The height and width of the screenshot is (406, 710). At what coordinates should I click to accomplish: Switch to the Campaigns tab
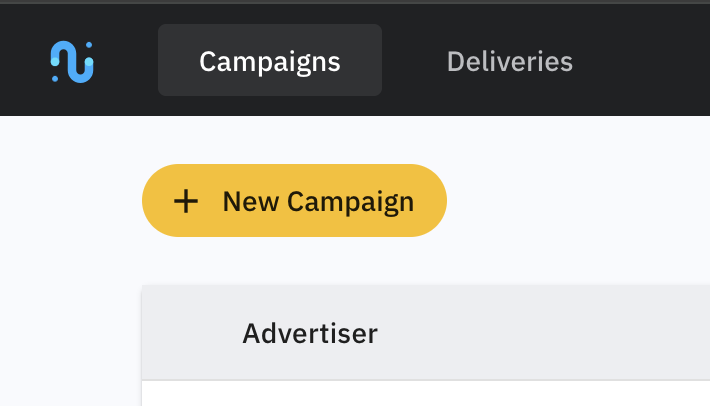(x=270, y=61)
